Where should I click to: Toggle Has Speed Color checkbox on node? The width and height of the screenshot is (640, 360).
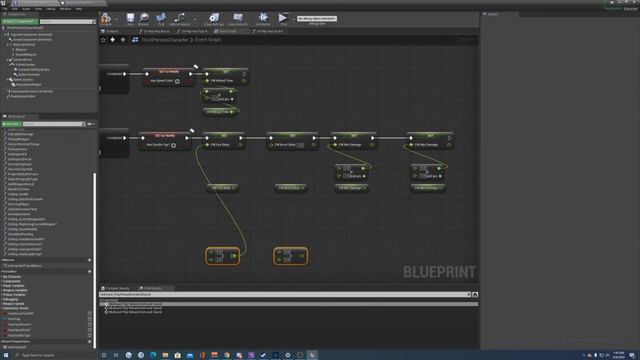pyautogui.click(x=178, y=81)
